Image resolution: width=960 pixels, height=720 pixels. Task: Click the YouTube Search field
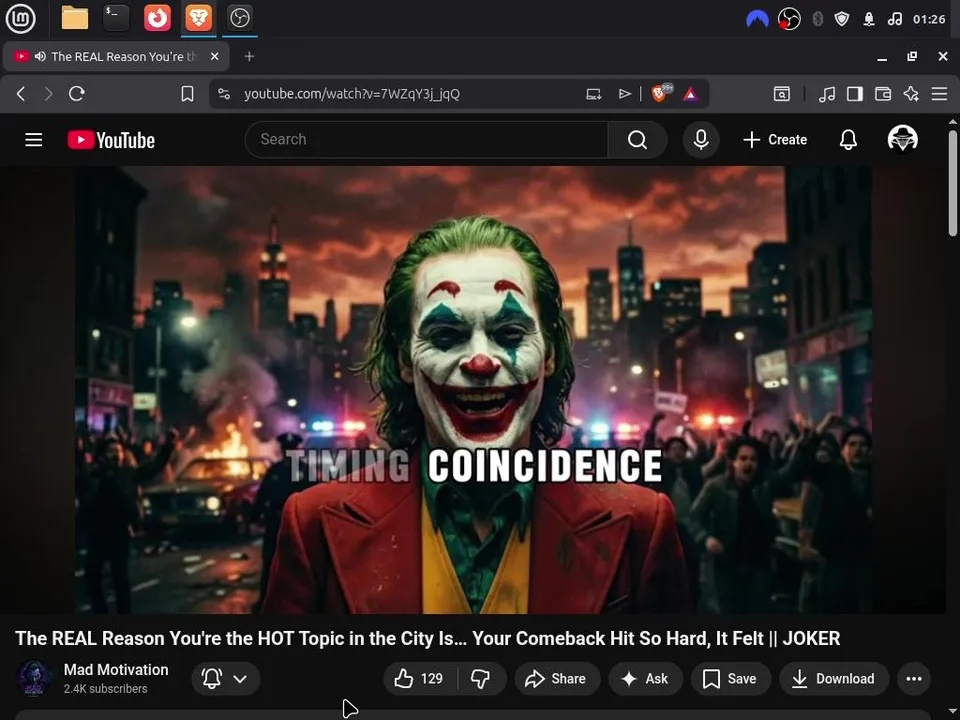[426, 140]
